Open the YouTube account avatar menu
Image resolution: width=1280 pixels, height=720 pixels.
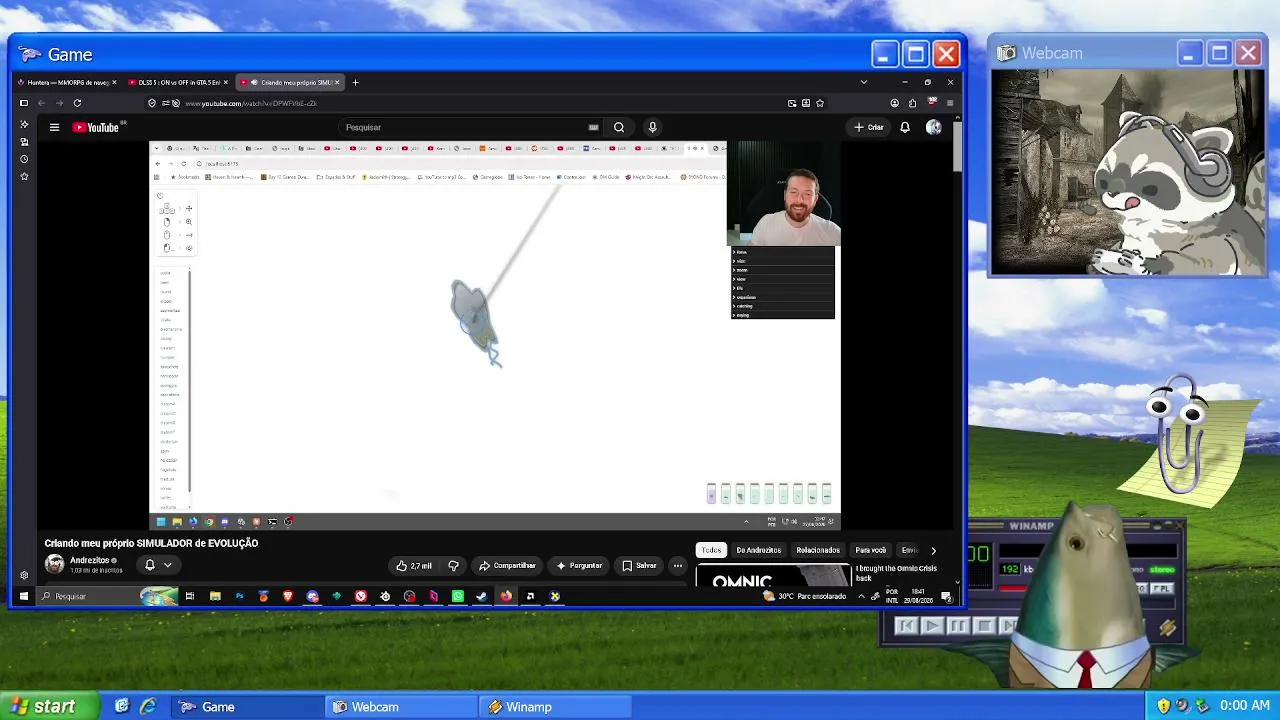click(934, 127)
